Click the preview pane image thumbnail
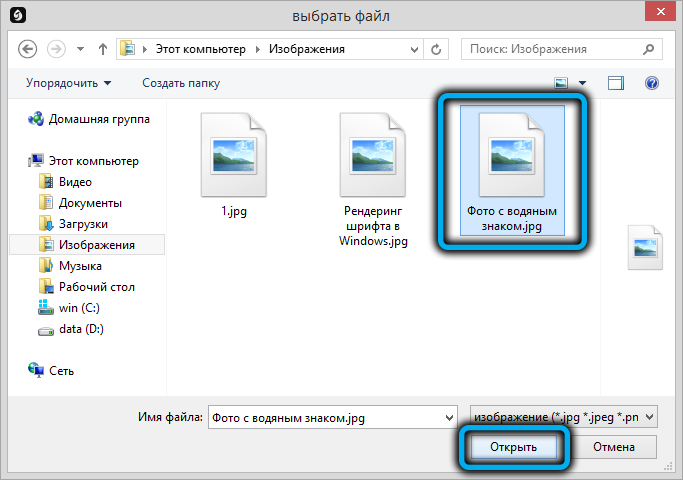The height and width of the screenshot is (480, 683). (x=645, y=247)
